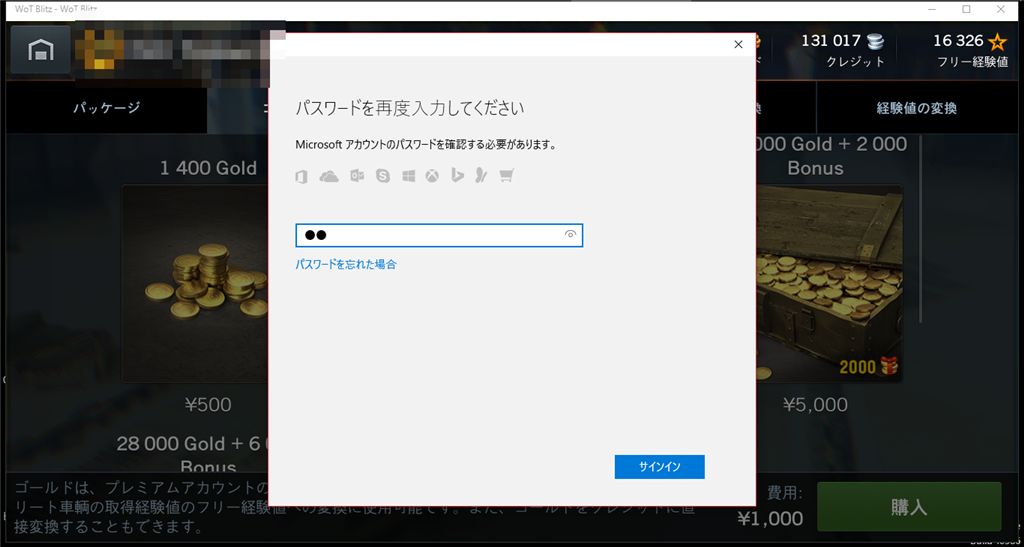Click the ¥500 price label
1024x547 pixels.
[x=208, y=405]
